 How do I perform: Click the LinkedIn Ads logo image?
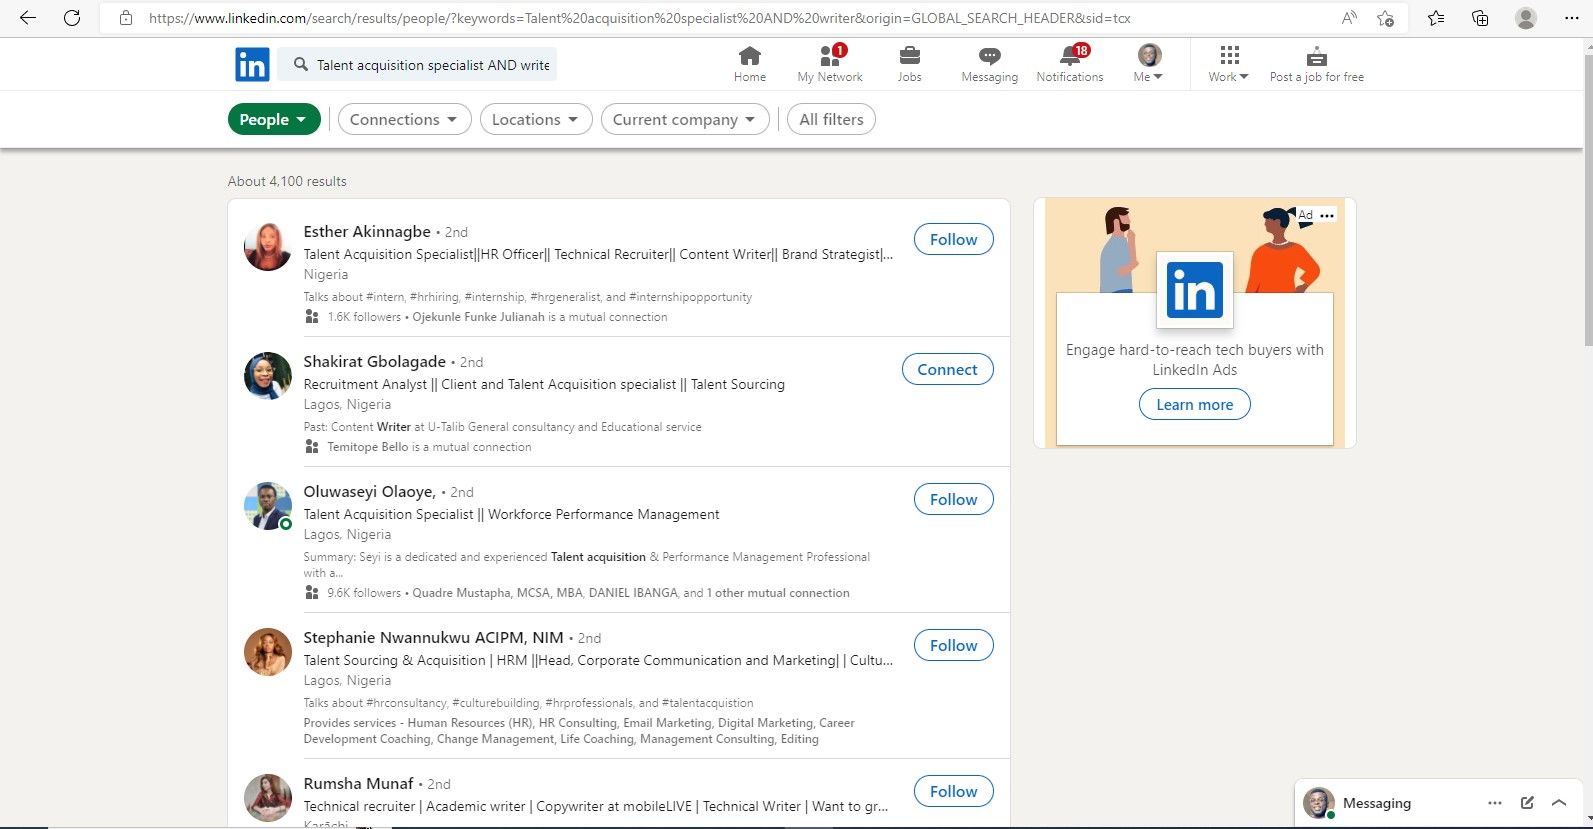[1195, 290]
